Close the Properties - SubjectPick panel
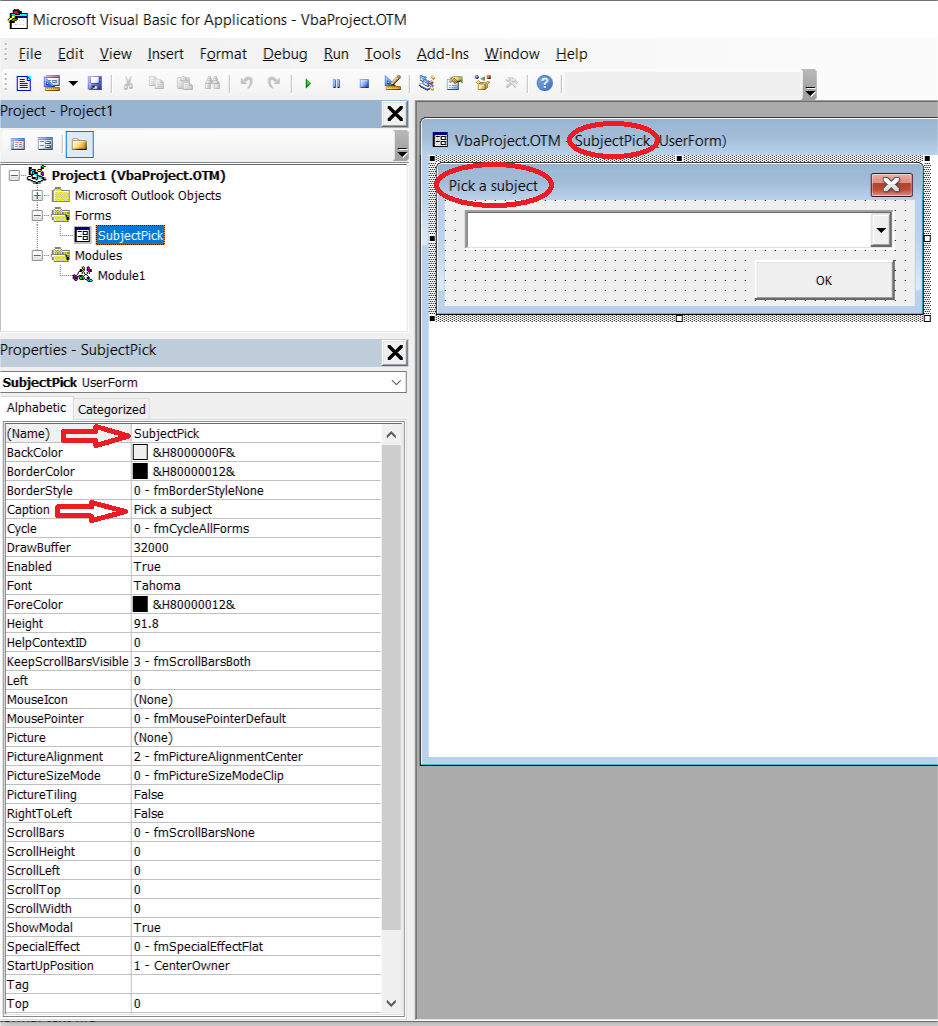This screenshot has height=1026, width=938. pyautogui.click(x=395, y=352)
